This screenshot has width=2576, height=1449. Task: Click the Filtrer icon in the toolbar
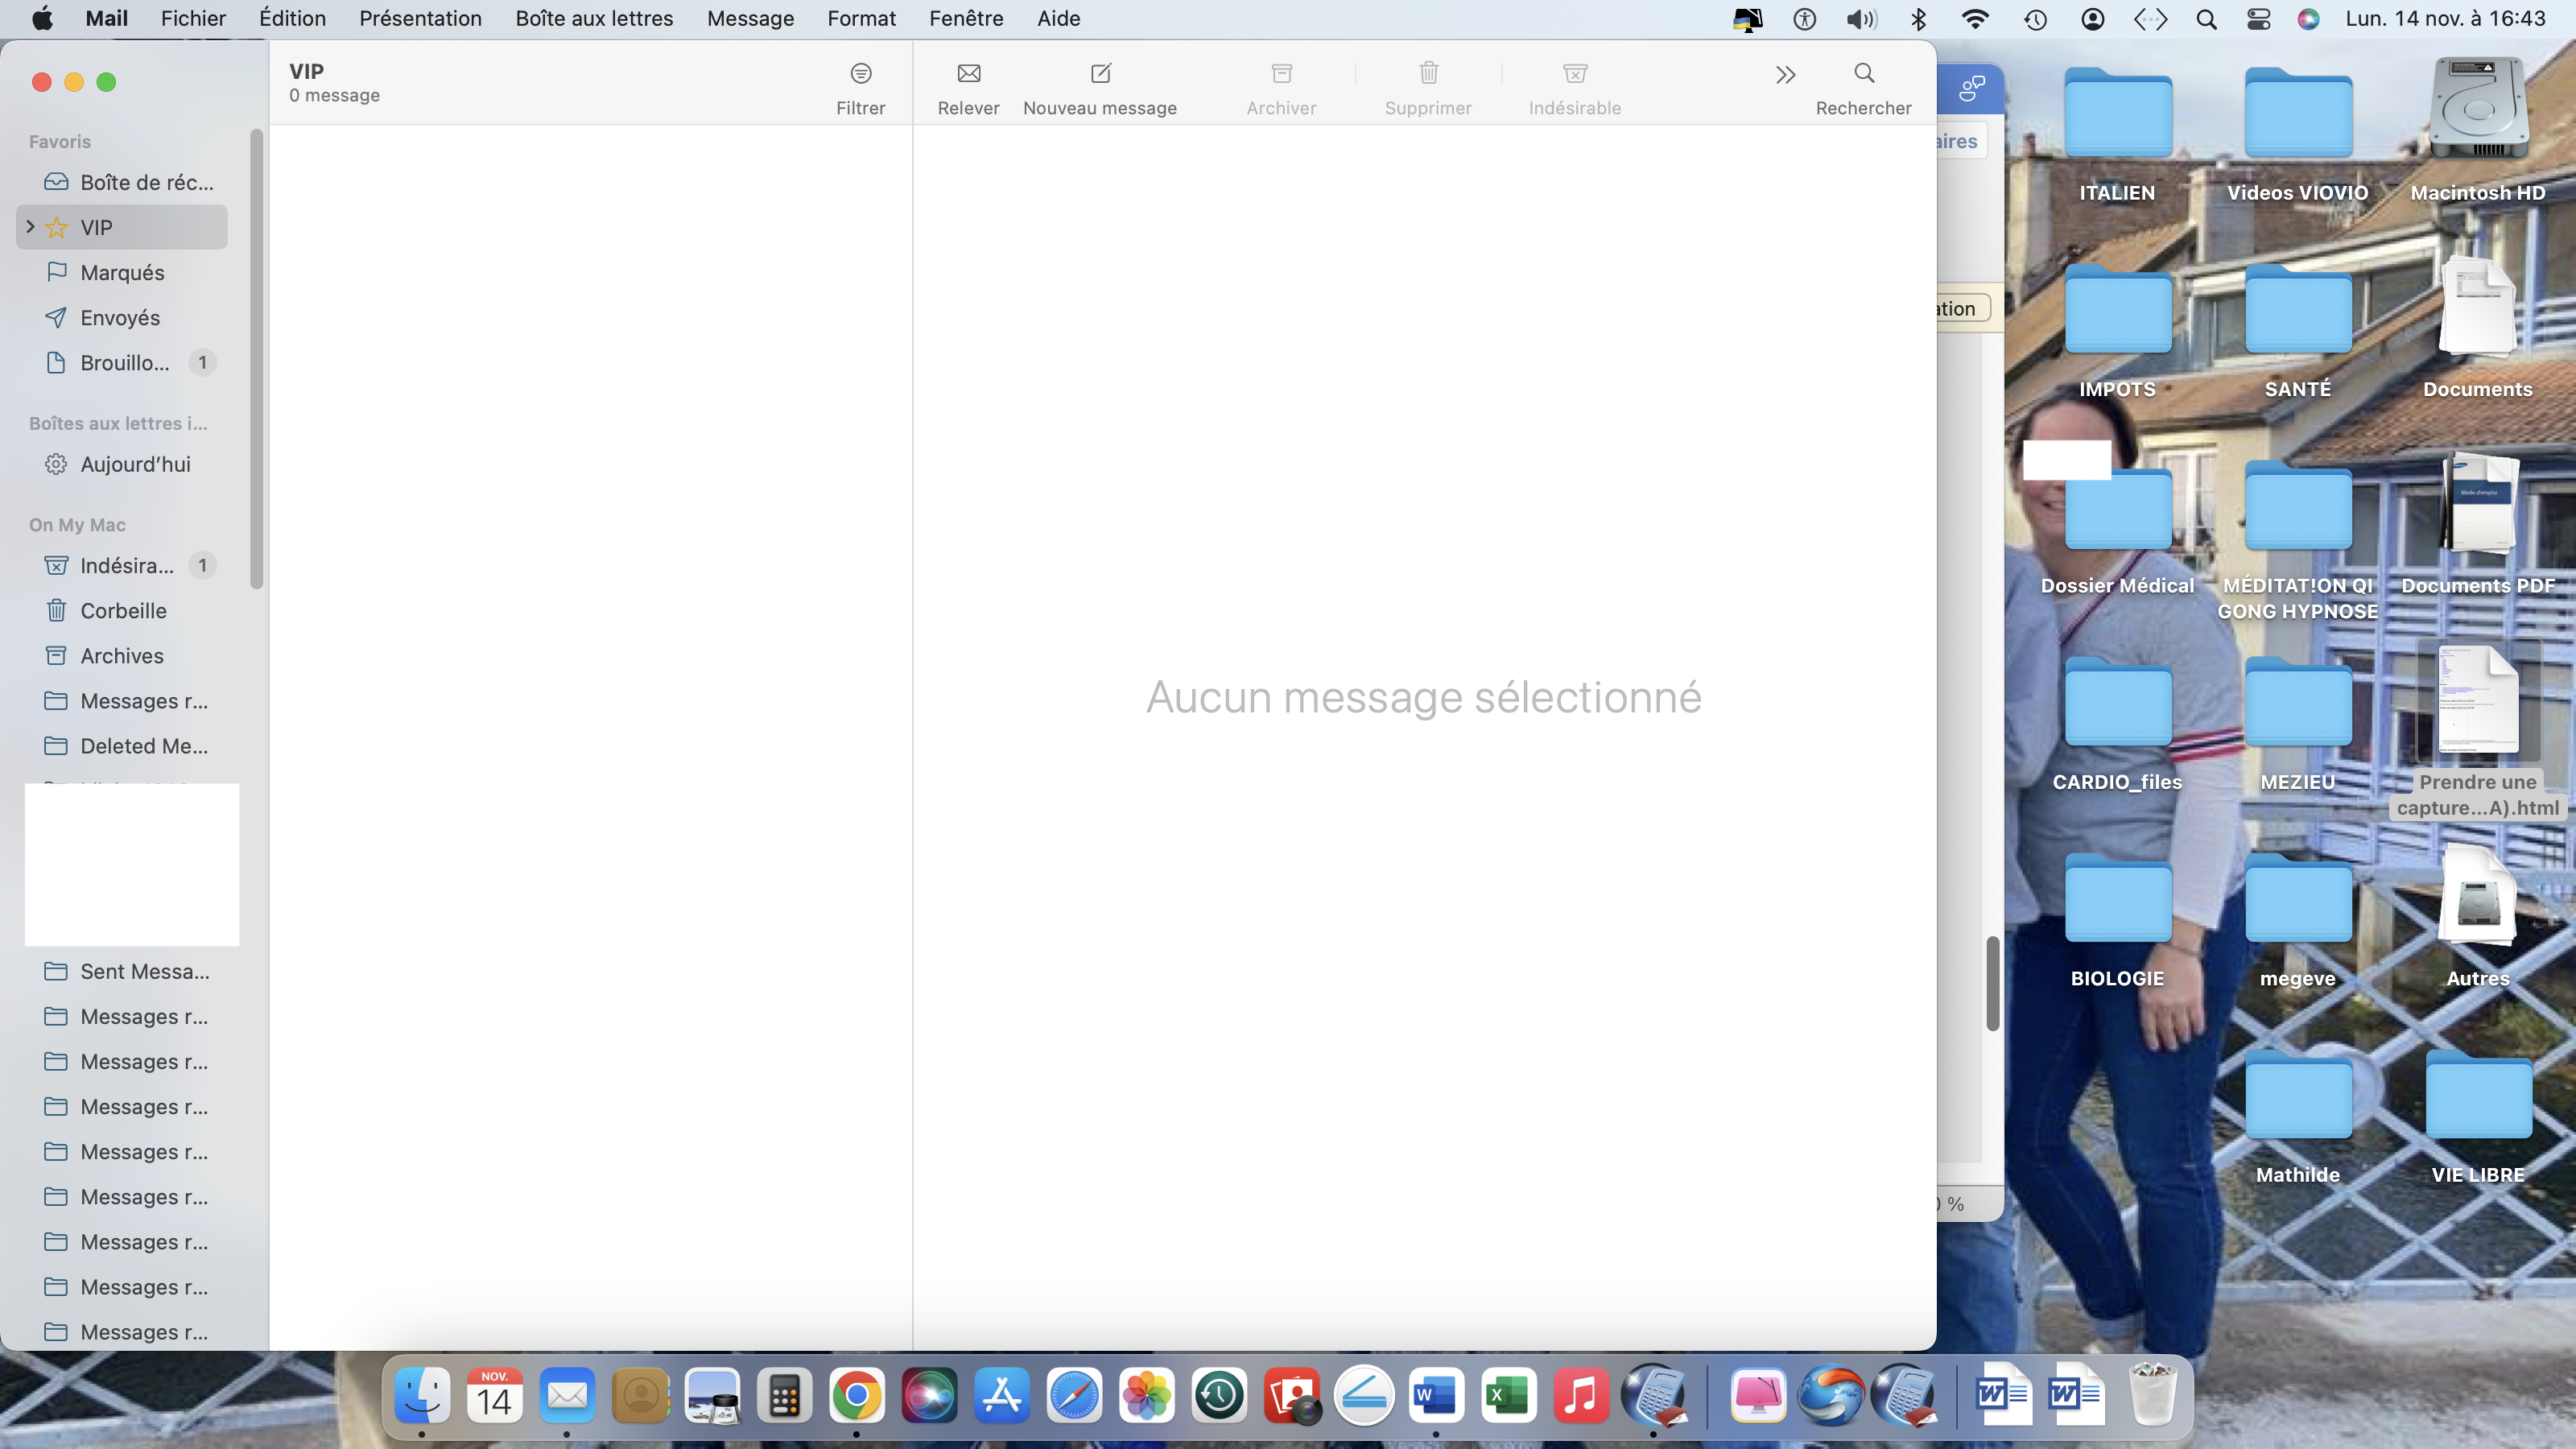pyautogui.click(x=860, y=74)
